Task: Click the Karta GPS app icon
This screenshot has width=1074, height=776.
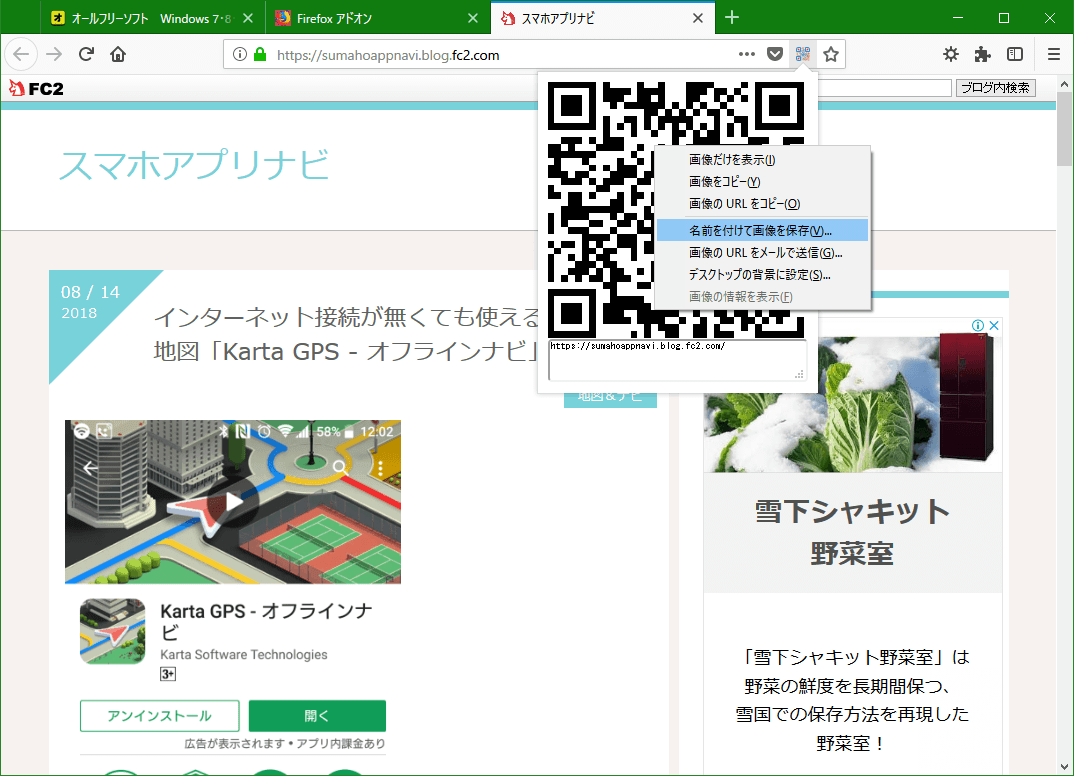Action: (112, 631)
